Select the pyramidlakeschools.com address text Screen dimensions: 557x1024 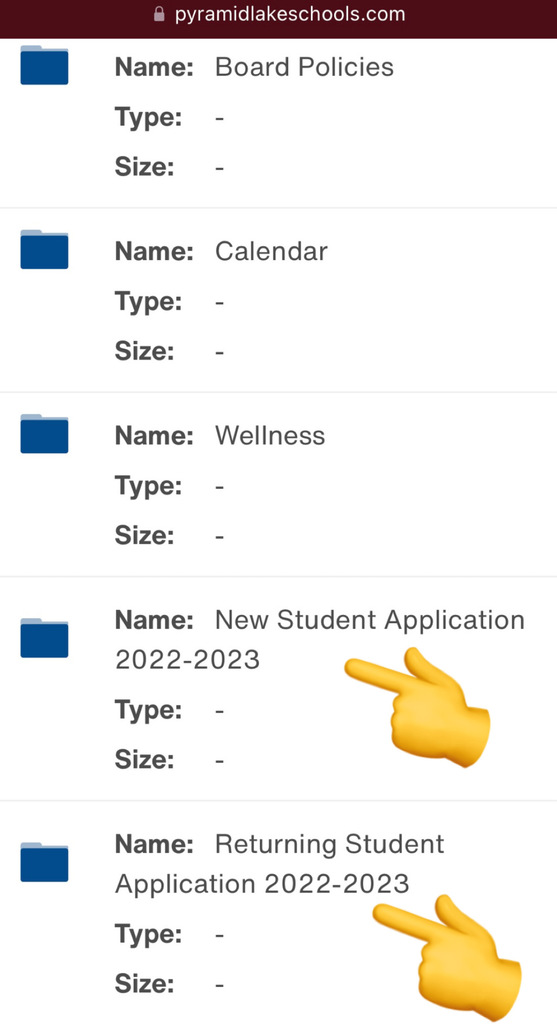[x=289, y=14]
